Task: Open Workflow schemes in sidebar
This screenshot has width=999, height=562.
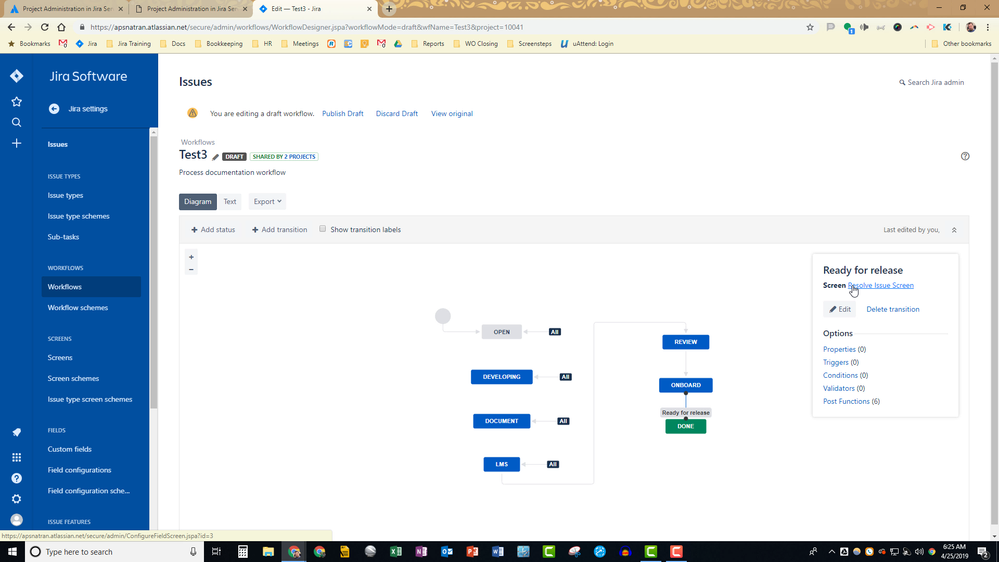Action: click(78, 308)
